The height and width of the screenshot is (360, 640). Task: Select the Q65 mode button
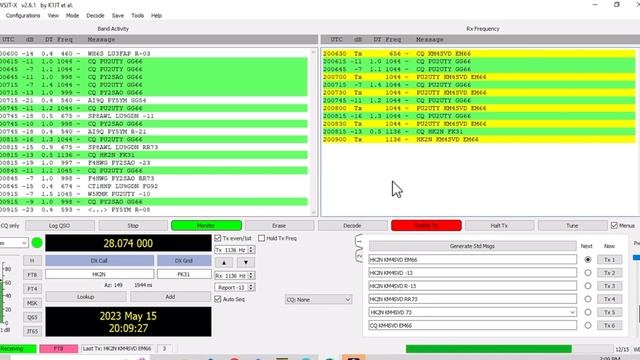tap(32, 317)
